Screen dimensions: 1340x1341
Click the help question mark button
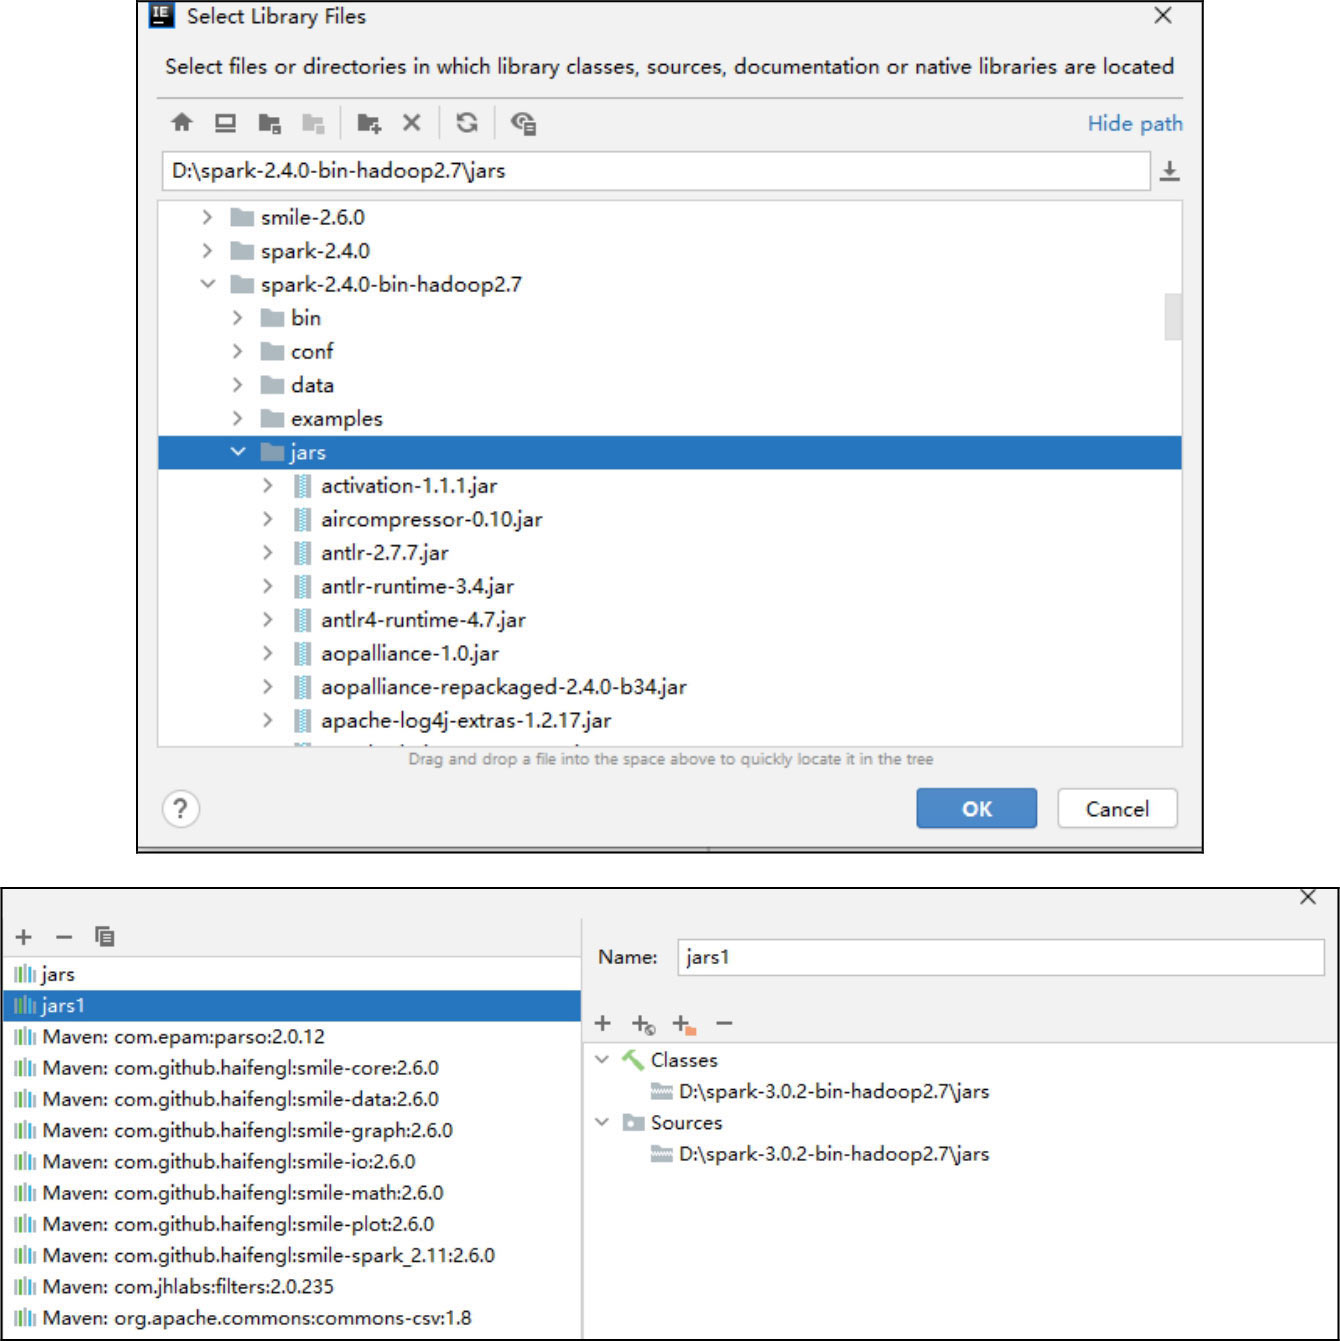point(181,808)
